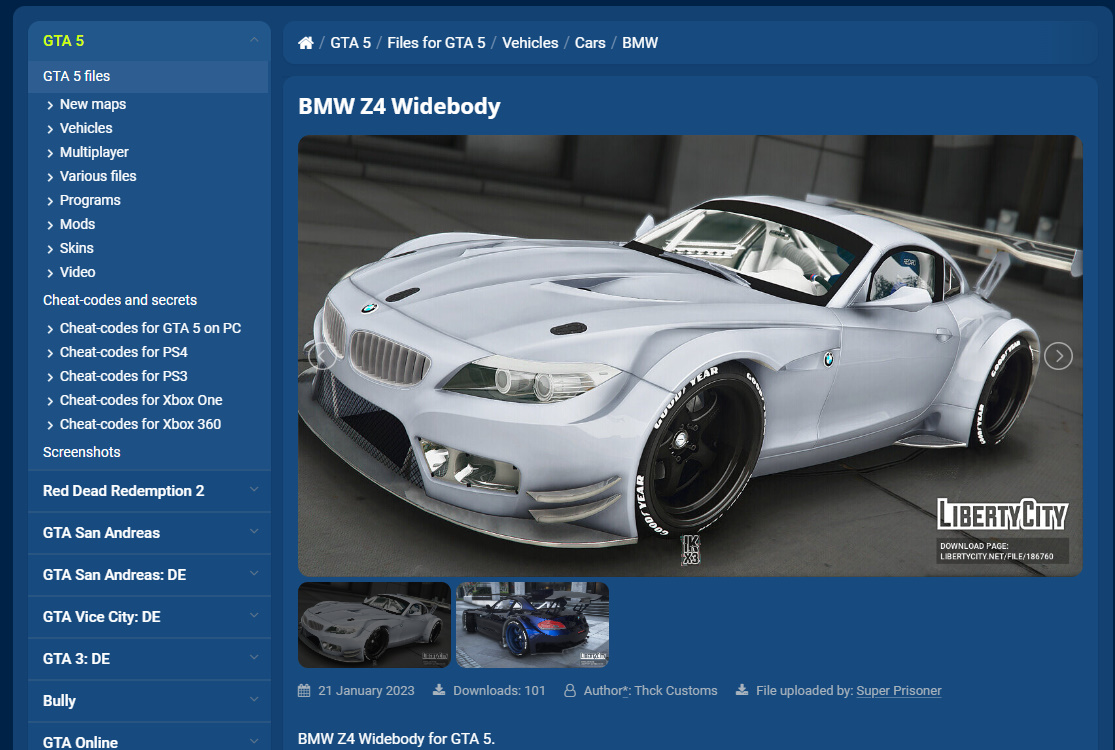Go to the home icon in breadcrumb
Image resolution: width=1115 pixels, height=750 pixels.
pyautogui.click(x=306, y=43)
